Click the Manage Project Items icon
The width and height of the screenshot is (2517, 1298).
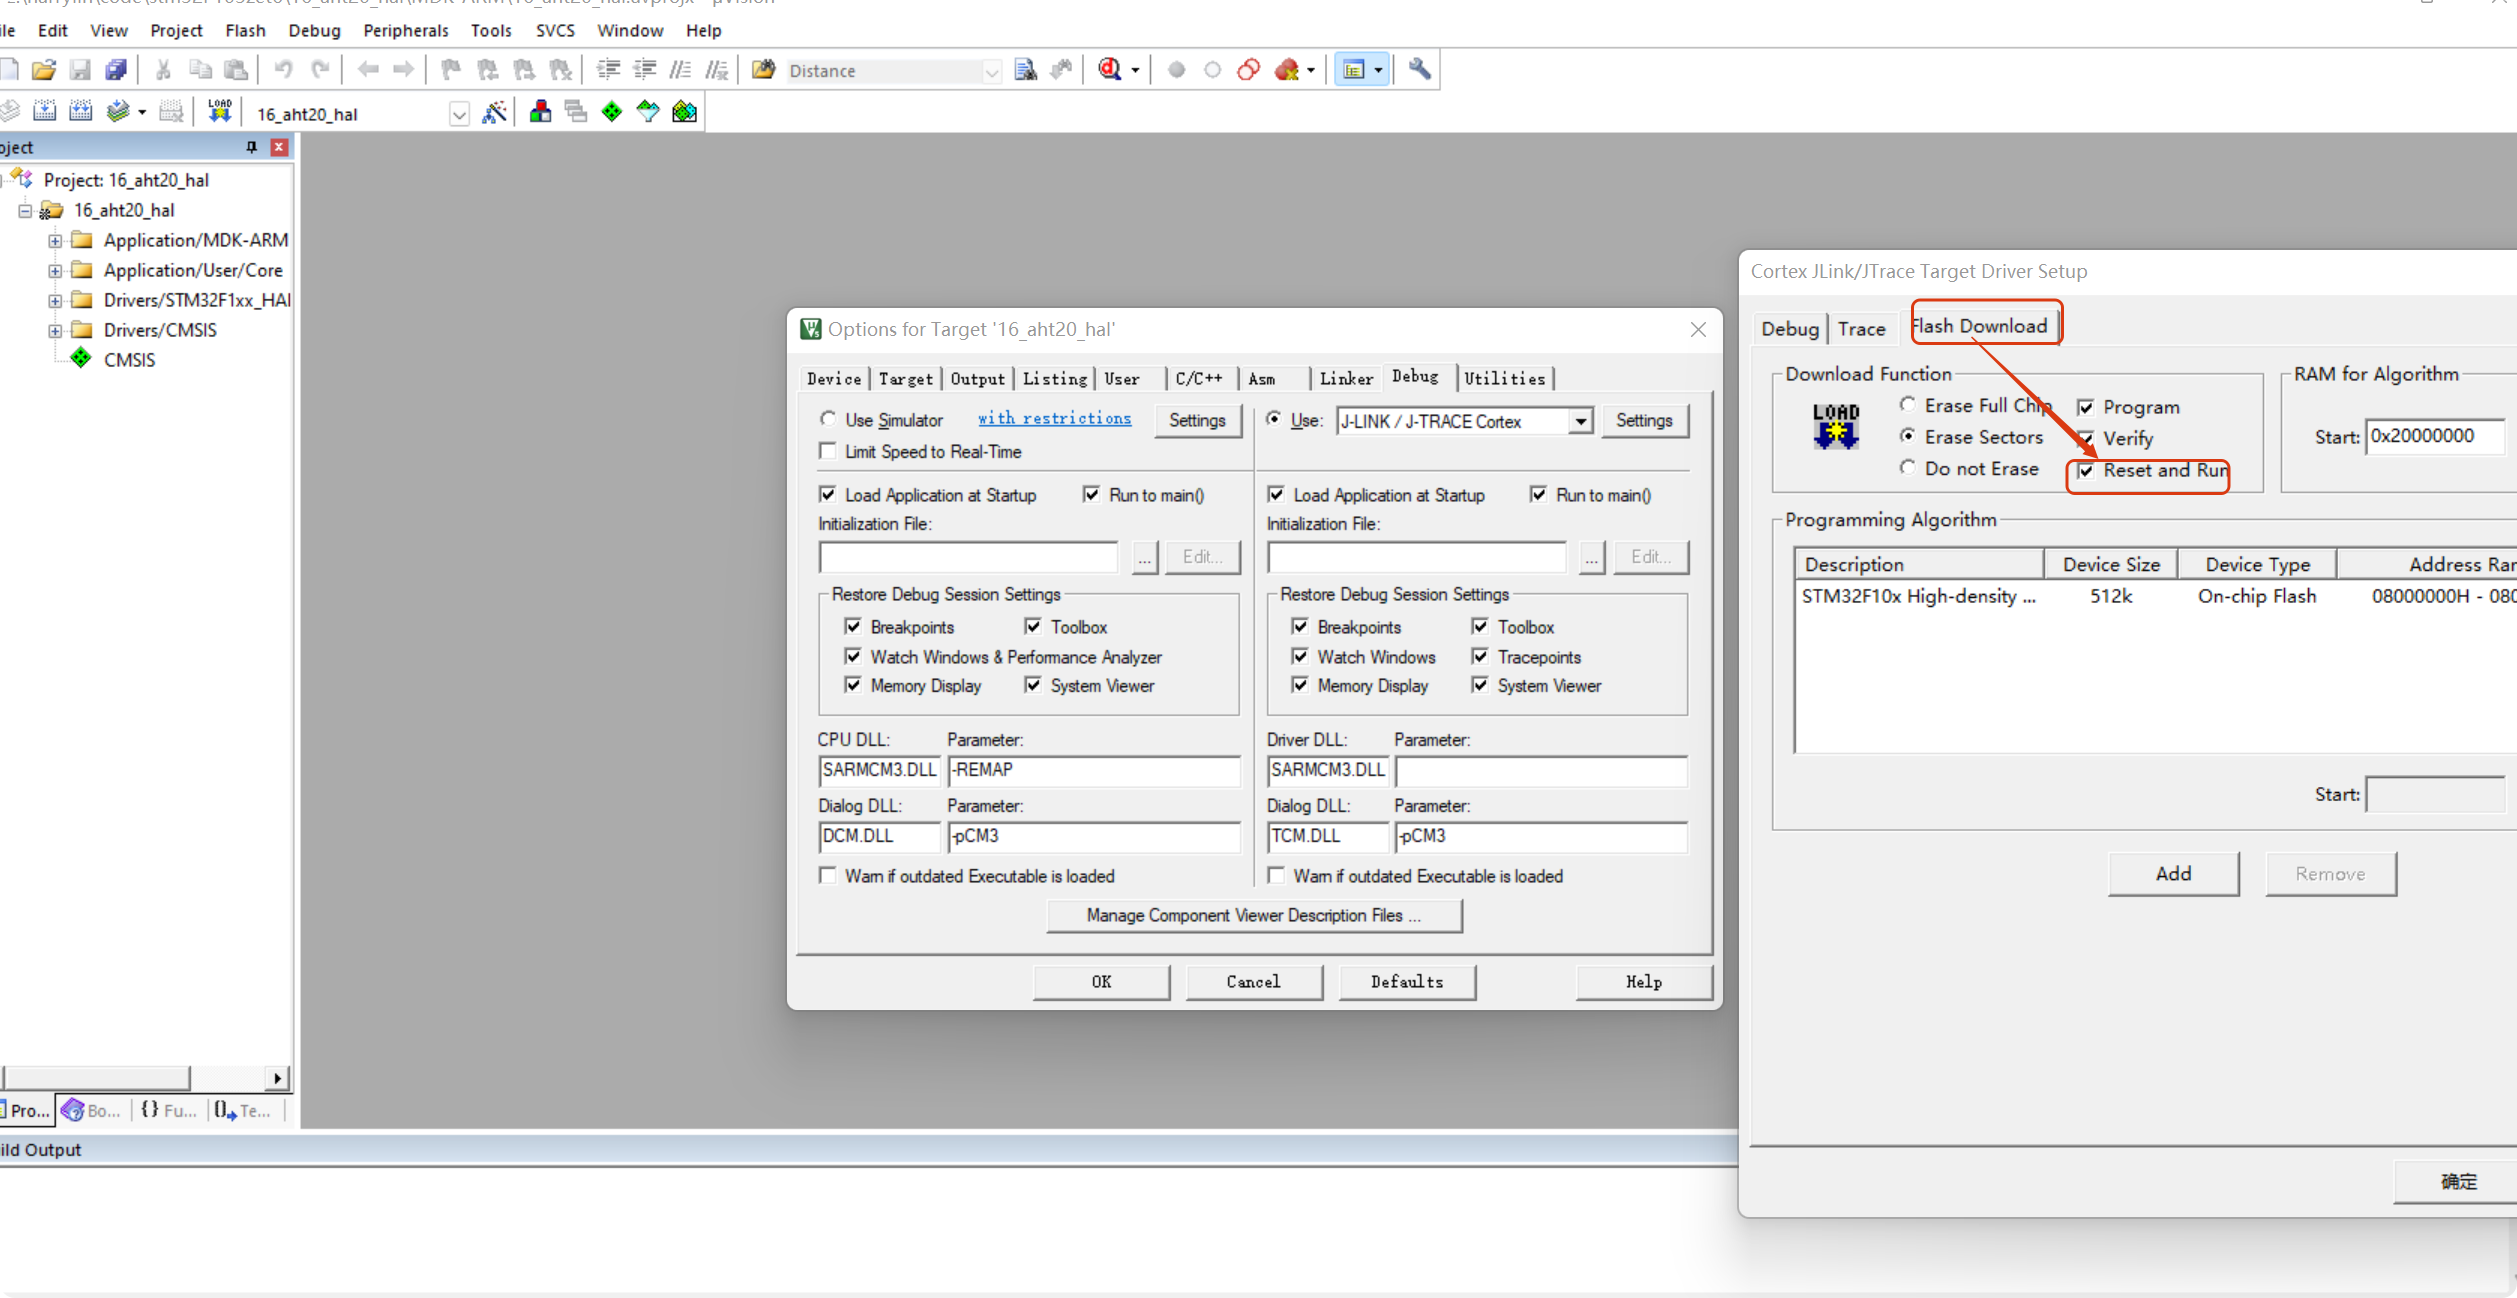[x=540, y=112]
